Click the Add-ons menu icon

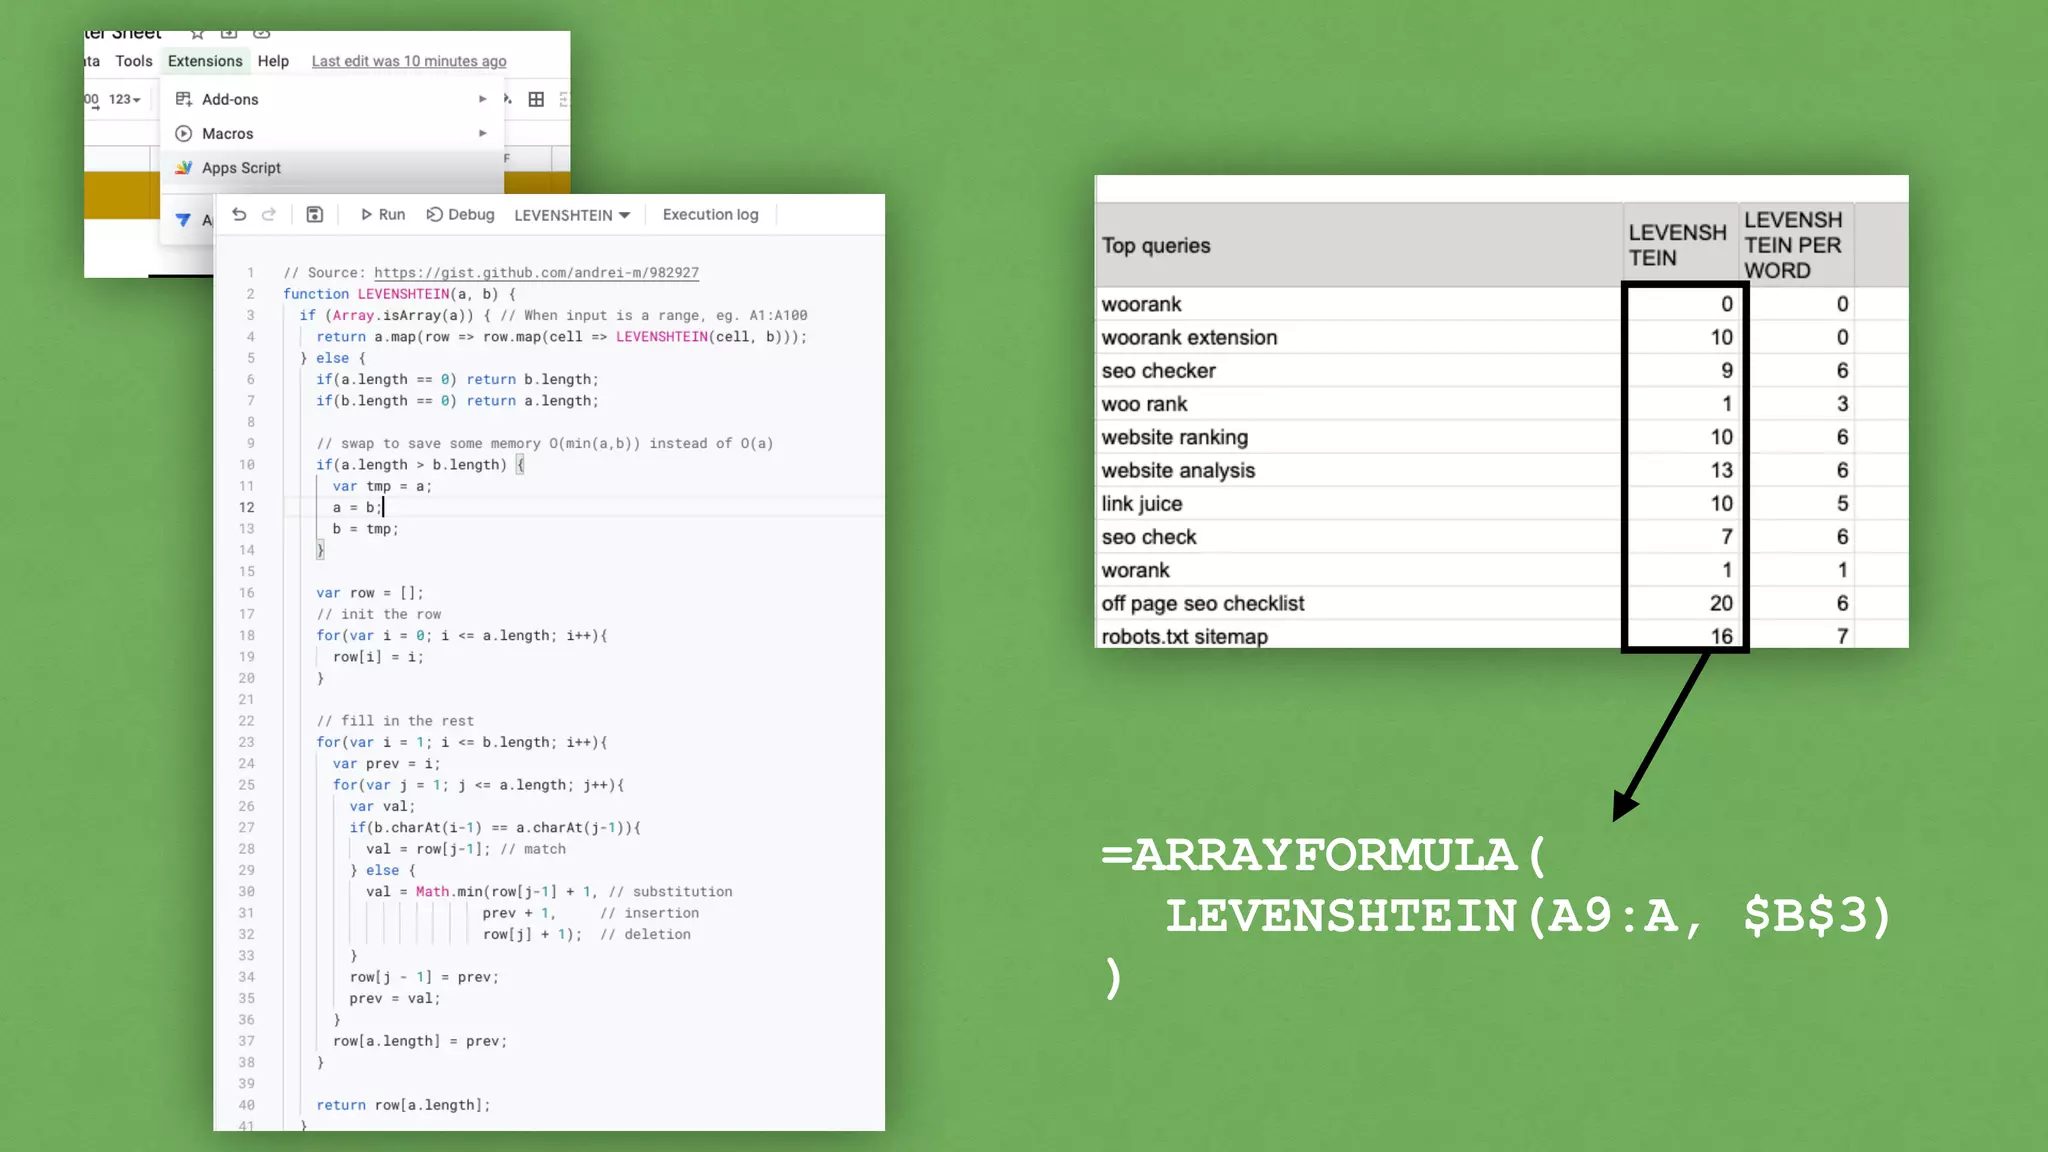pyautogui.click(x=184, y=99)
